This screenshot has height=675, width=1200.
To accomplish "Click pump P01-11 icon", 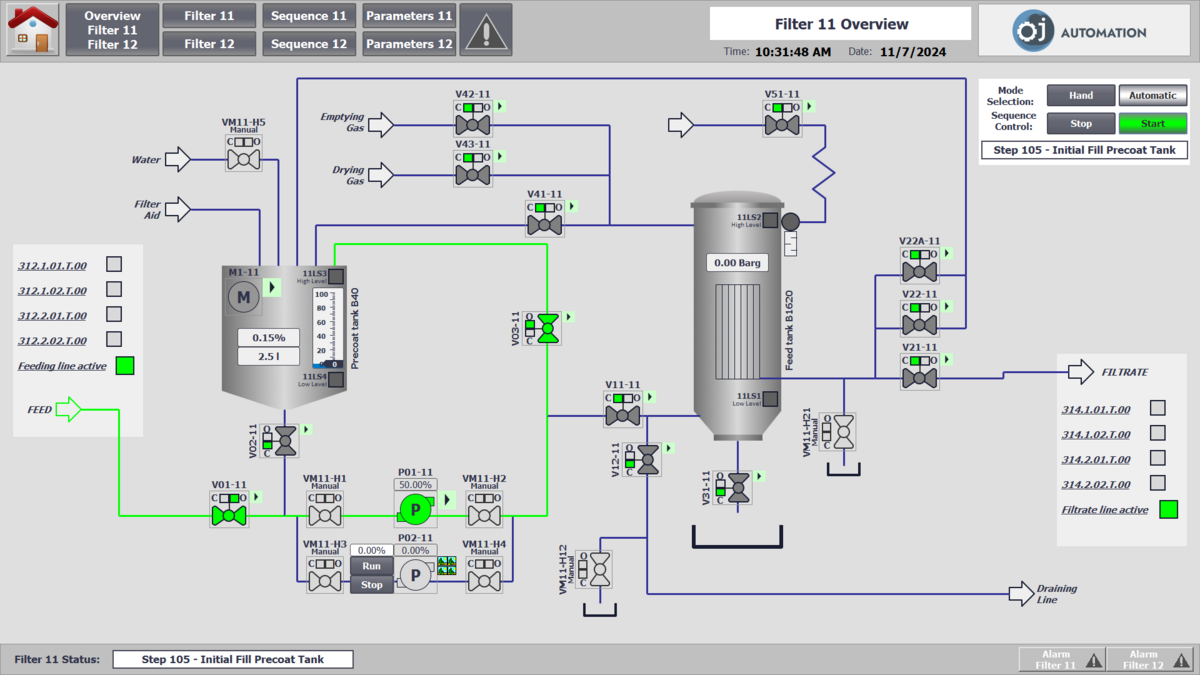I will click(x=415, y=510).
